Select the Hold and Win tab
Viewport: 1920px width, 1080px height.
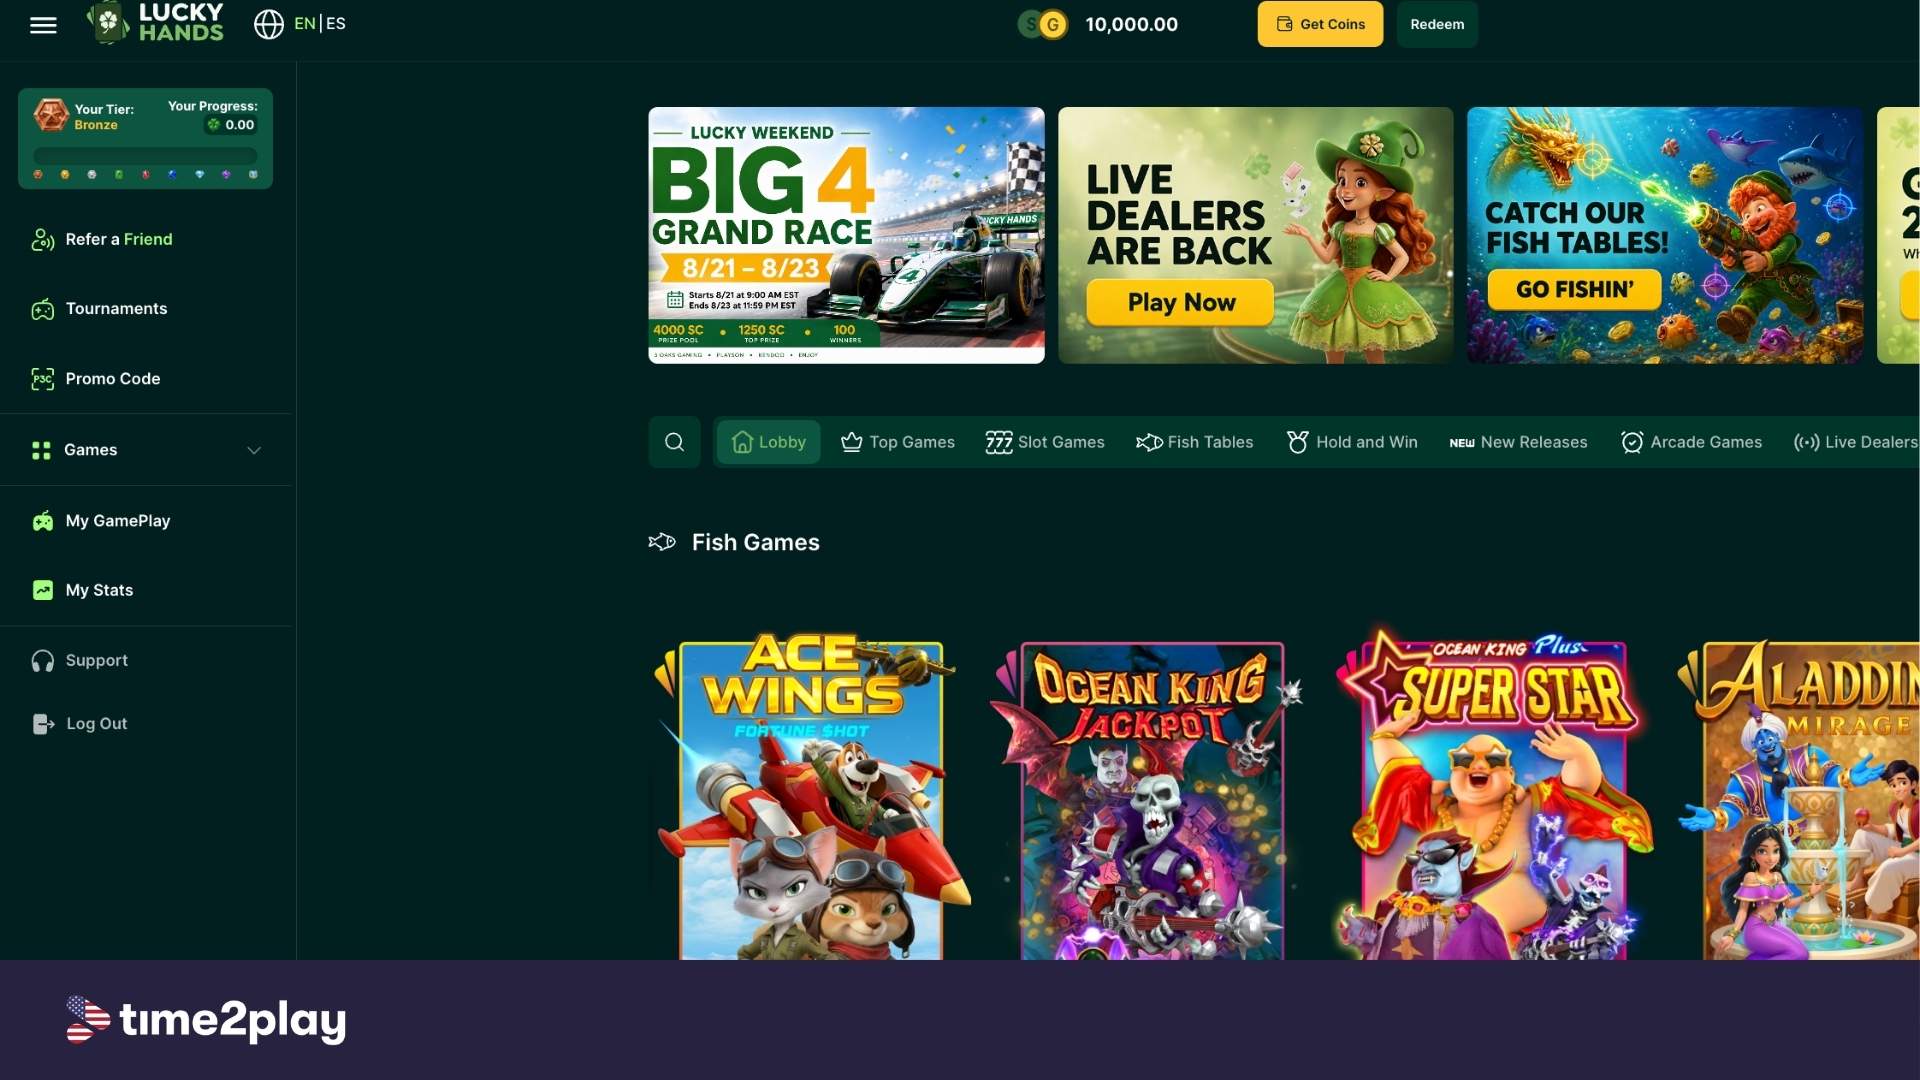point(1352,442)
